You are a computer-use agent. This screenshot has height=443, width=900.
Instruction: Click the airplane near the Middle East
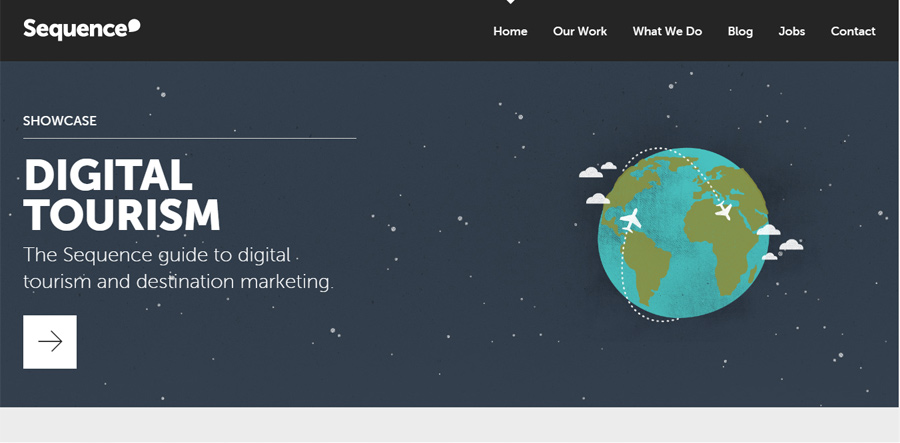[x=723, y=211]
